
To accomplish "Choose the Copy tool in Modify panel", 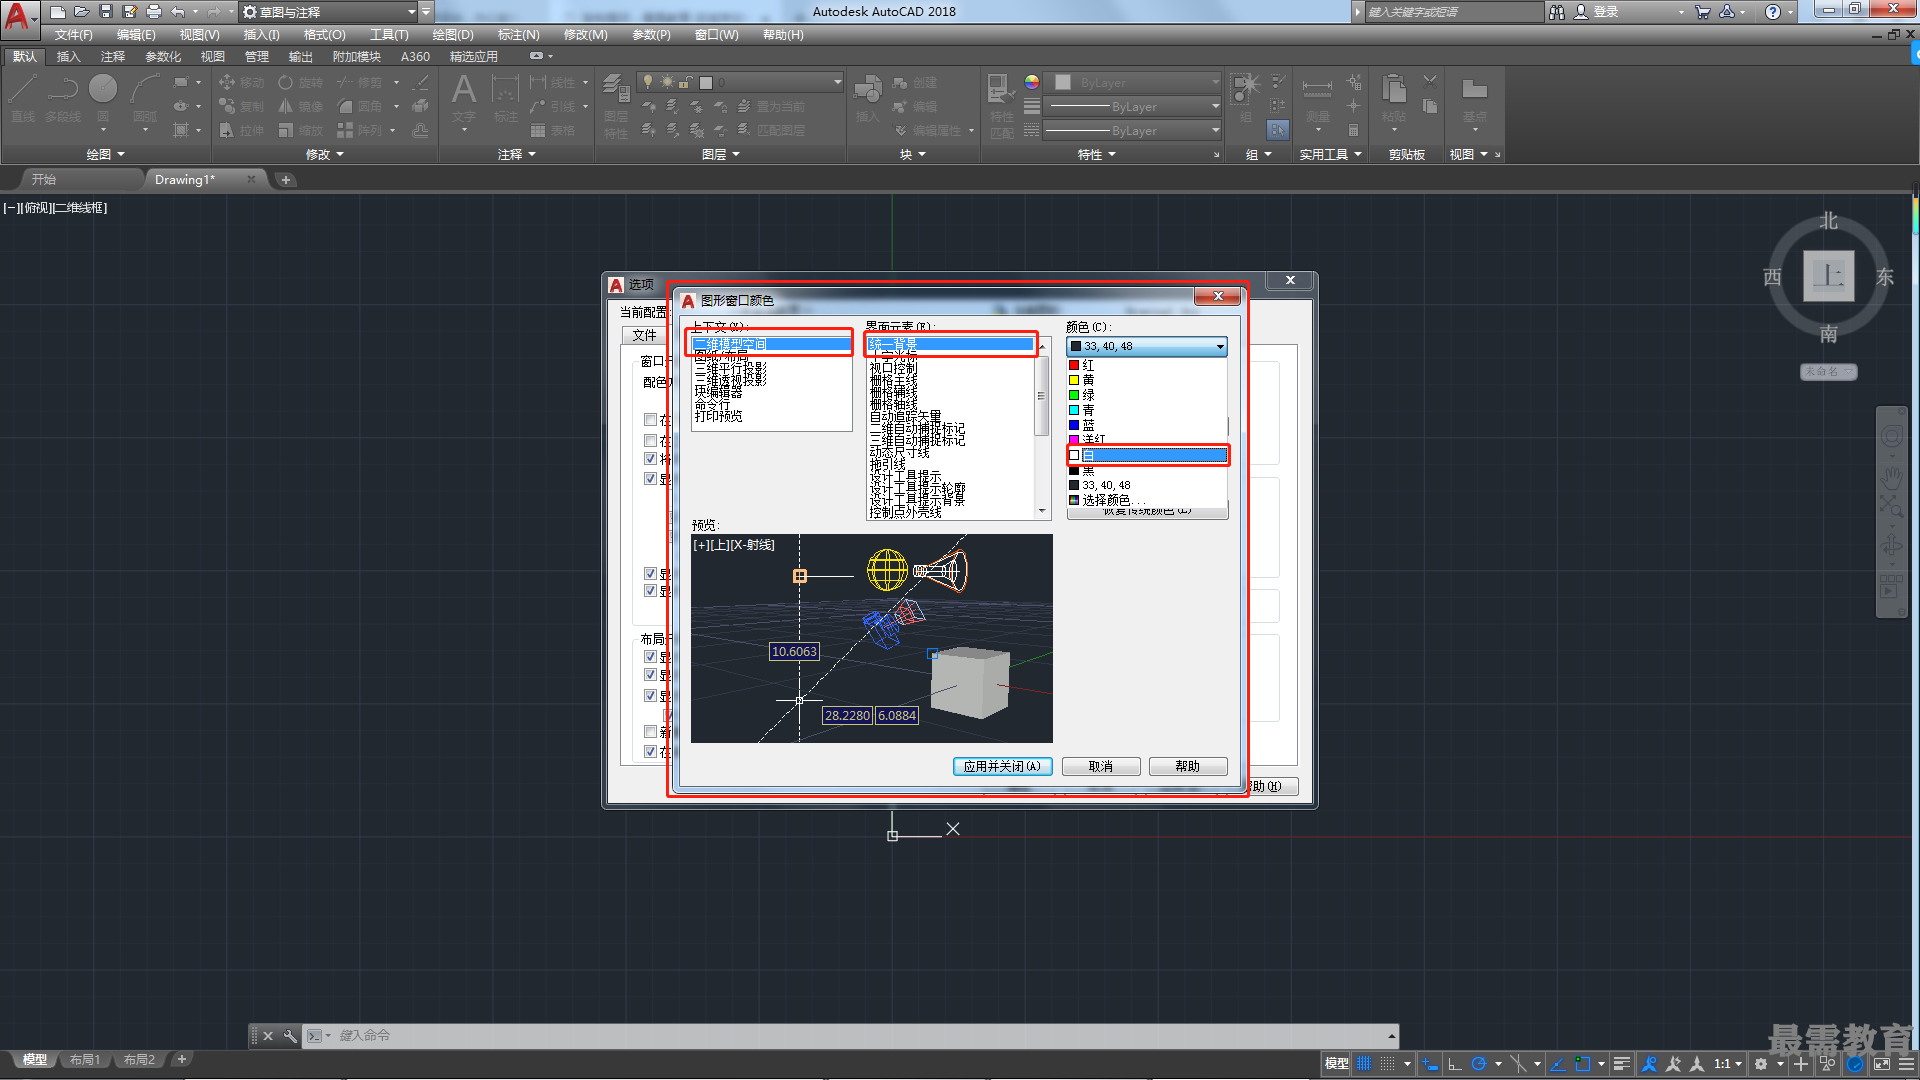I will [242, 106].
